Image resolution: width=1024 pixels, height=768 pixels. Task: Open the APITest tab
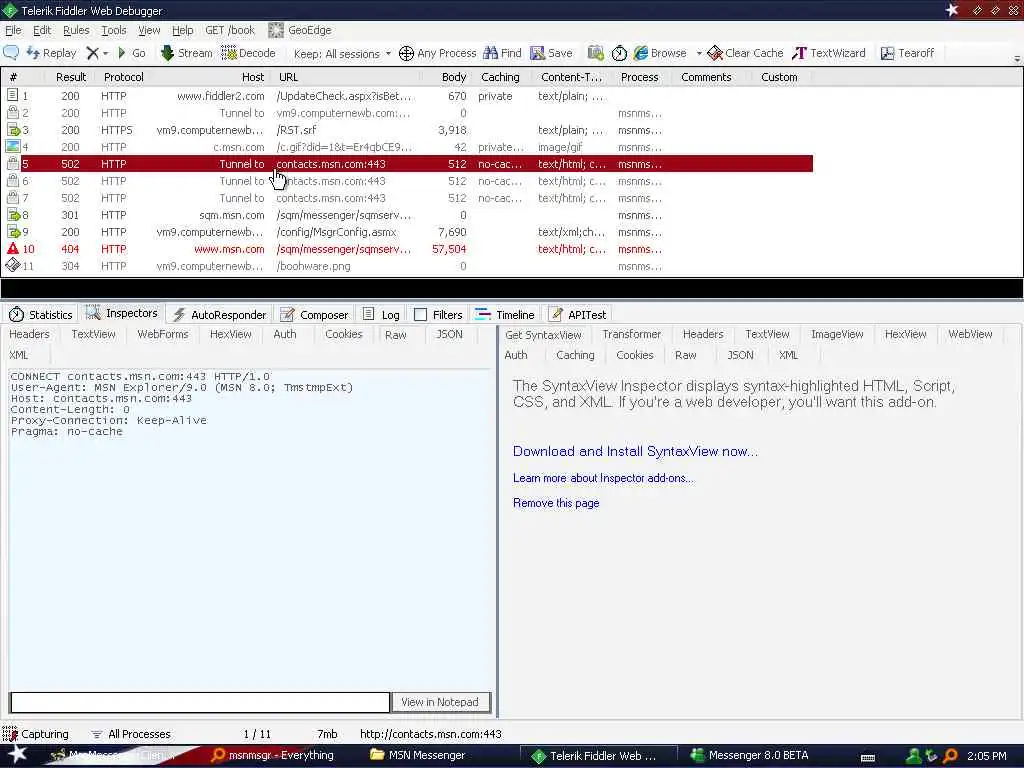coord(577,315)
